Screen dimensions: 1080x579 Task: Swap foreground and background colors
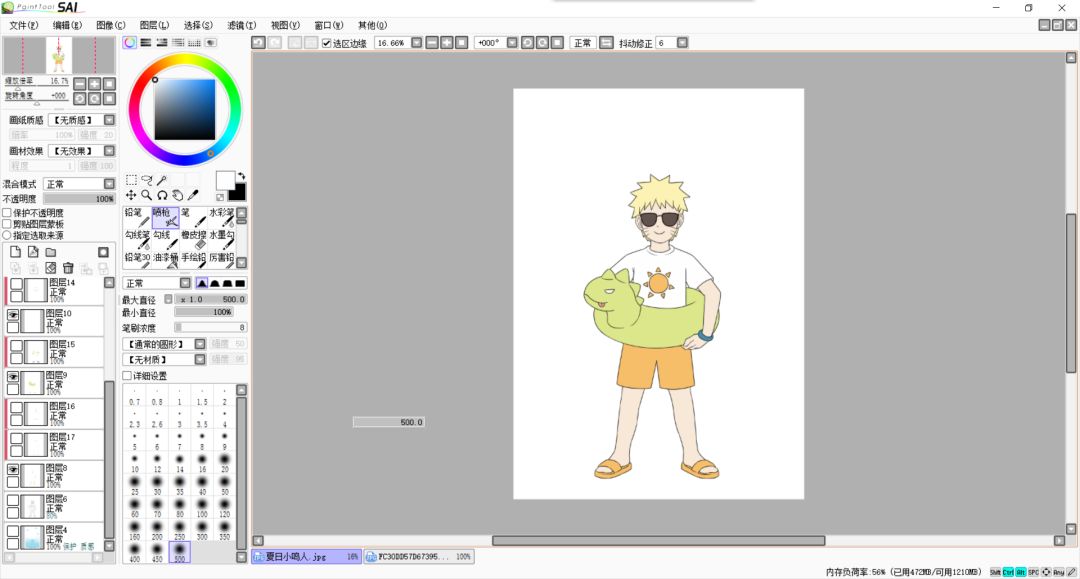click(x=241, y=176)
